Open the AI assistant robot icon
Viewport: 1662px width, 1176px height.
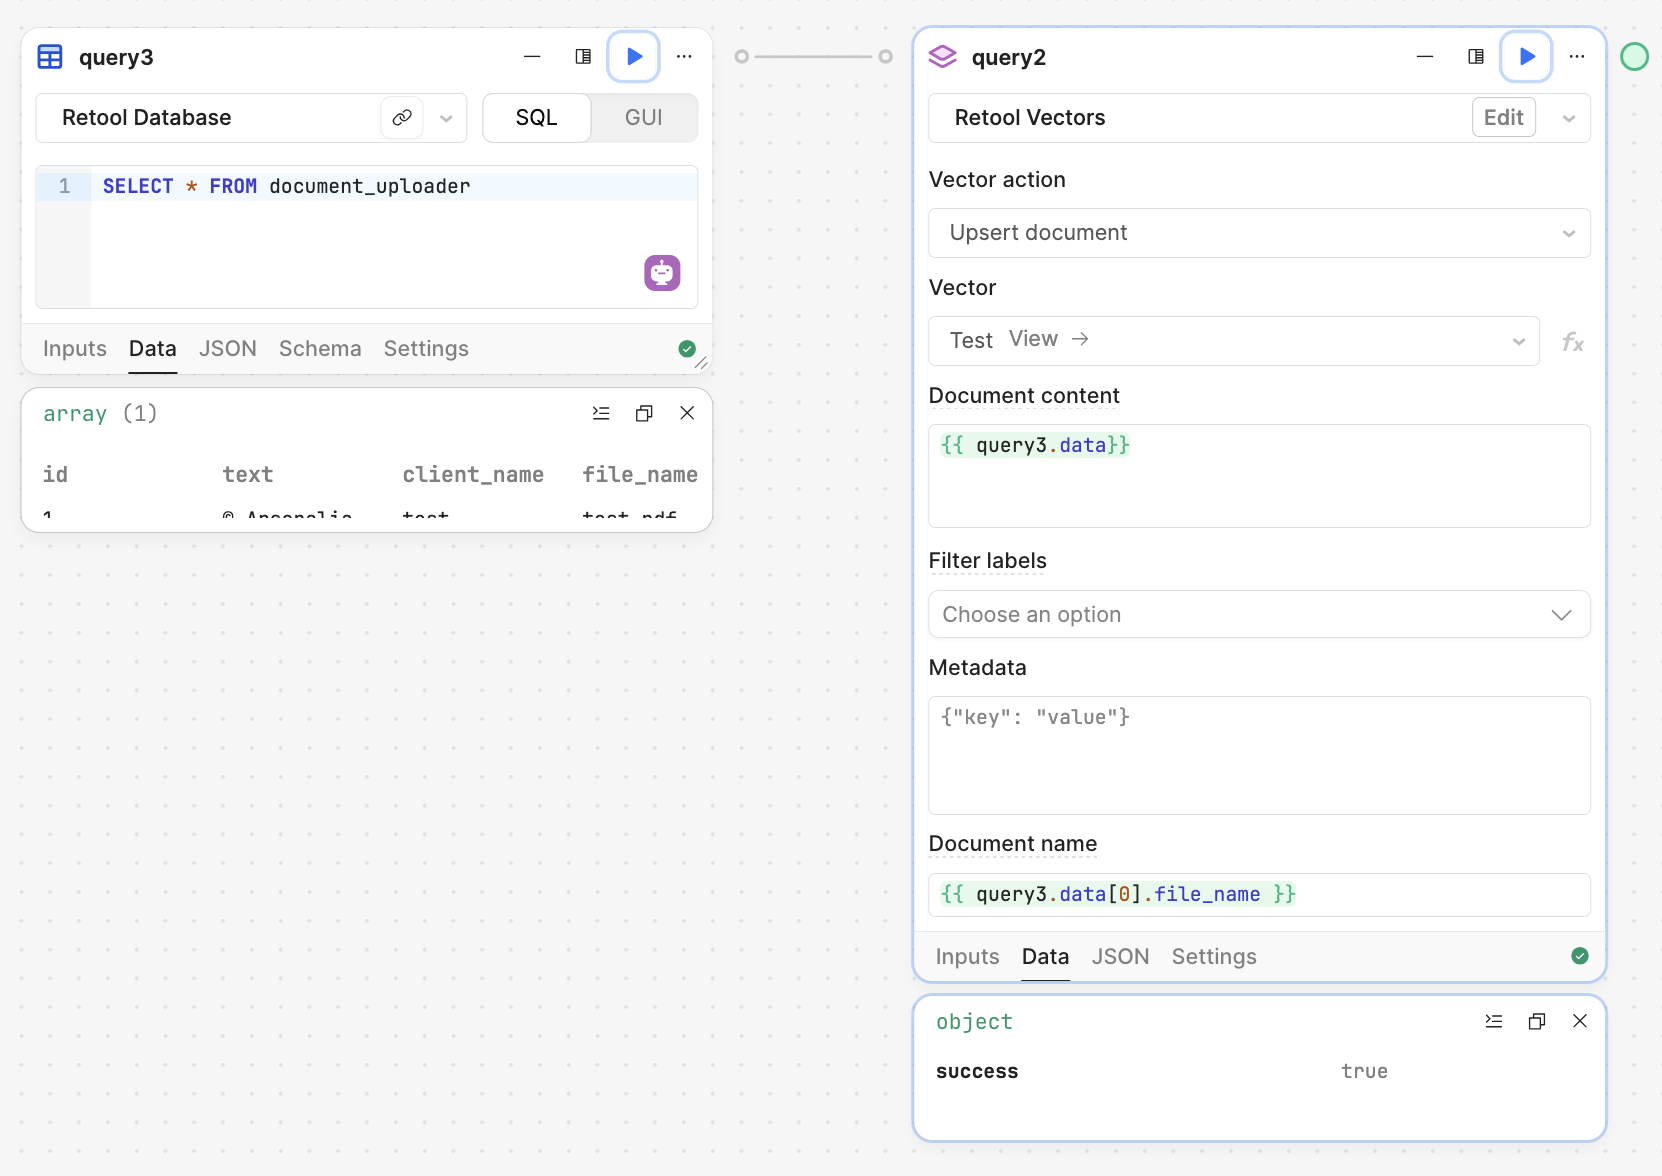point(662,273)
